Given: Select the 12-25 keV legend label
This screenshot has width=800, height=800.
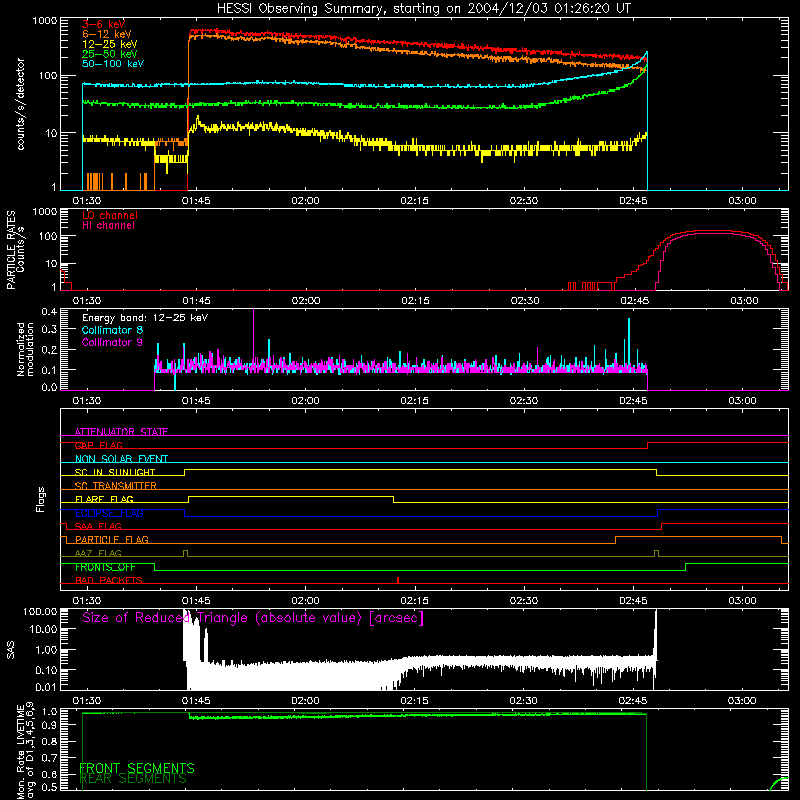Looking at the screenshot, I should (x=110, y=44).
